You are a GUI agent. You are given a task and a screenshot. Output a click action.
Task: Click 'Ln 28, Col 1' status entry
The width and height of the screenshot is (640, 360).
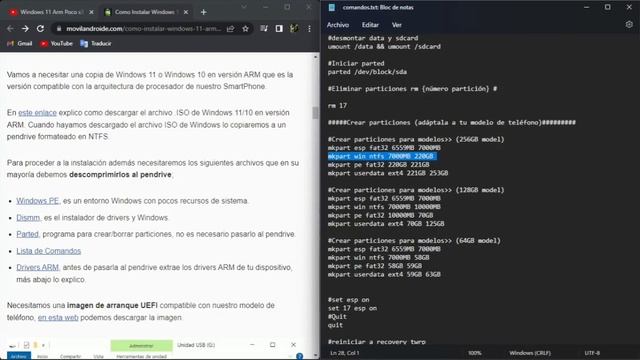[345, 353]
